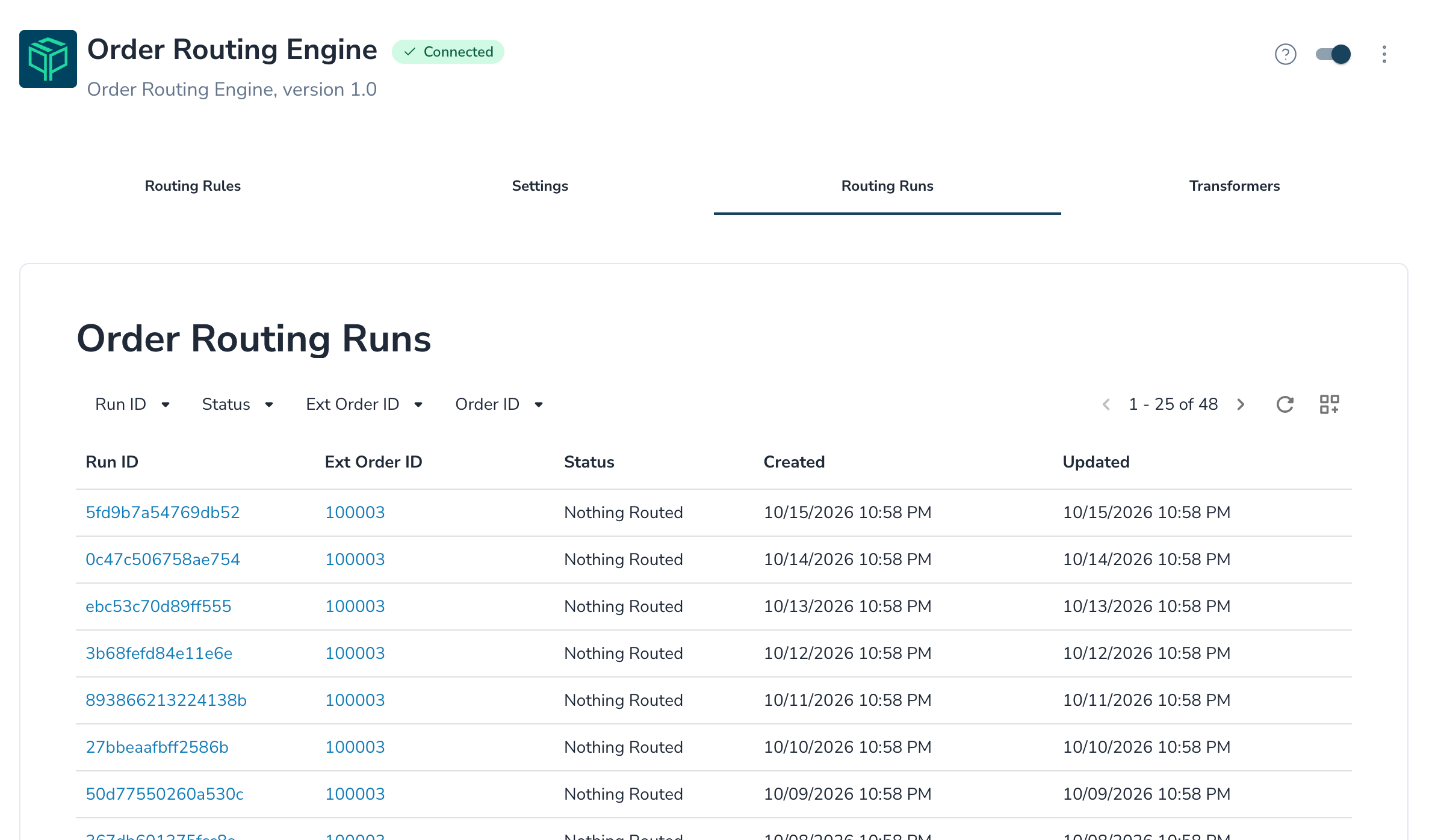This screenshot has height=840, width=1435.
Task: Switch to the Routing Rules tab
Action: click(193, 186)
